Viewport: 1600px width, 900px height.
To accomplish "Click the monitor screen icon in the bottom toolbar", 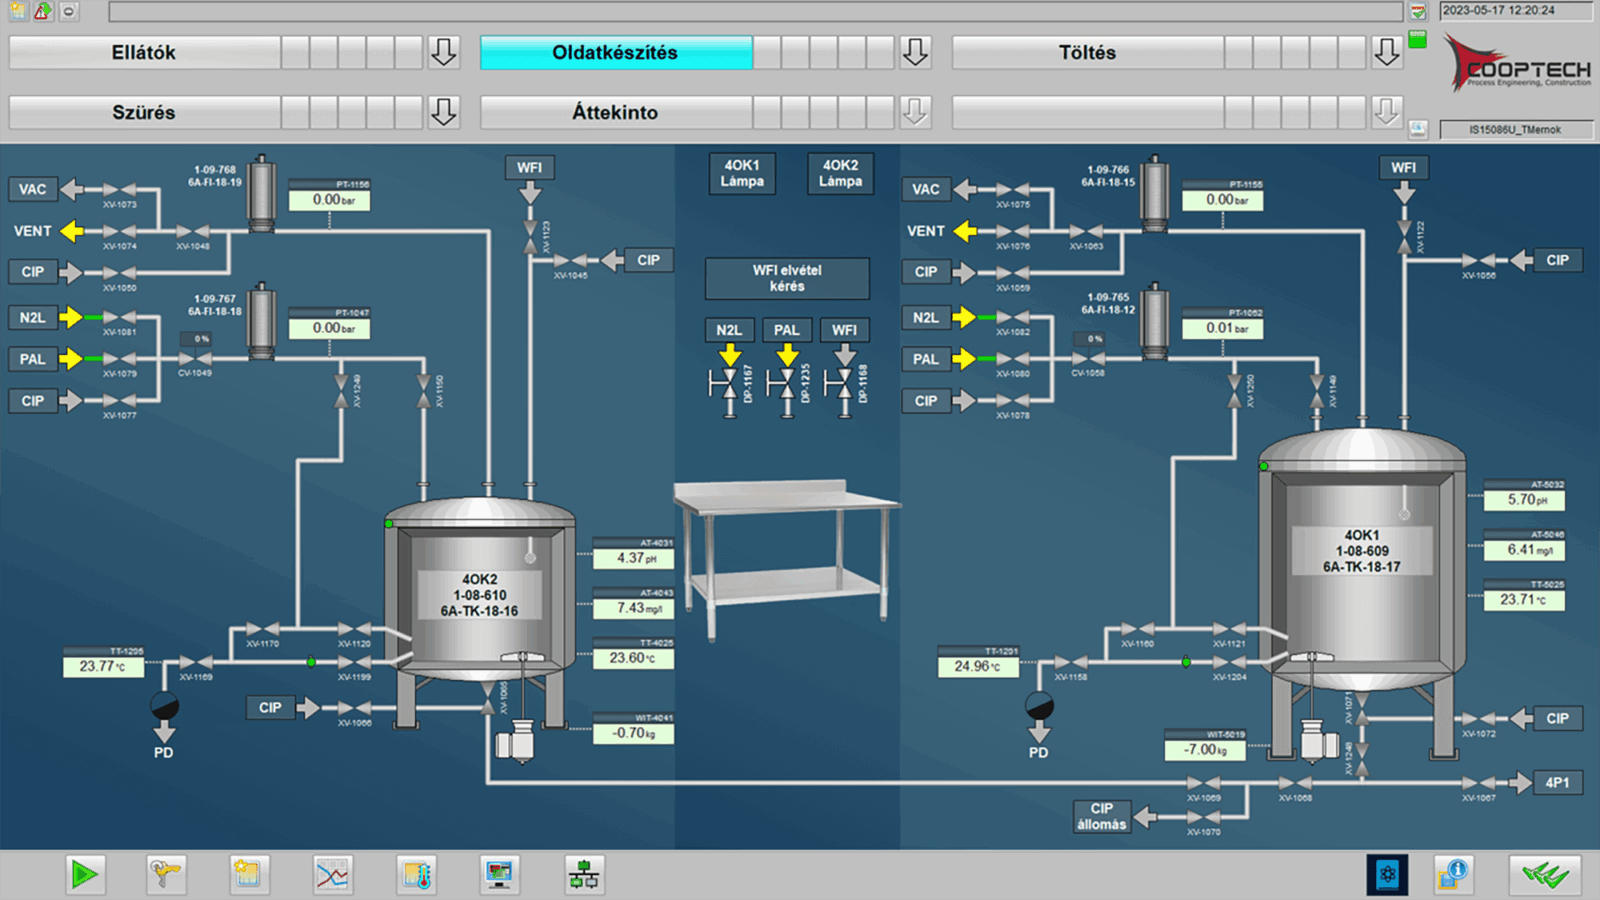I will tap(499, 876).
